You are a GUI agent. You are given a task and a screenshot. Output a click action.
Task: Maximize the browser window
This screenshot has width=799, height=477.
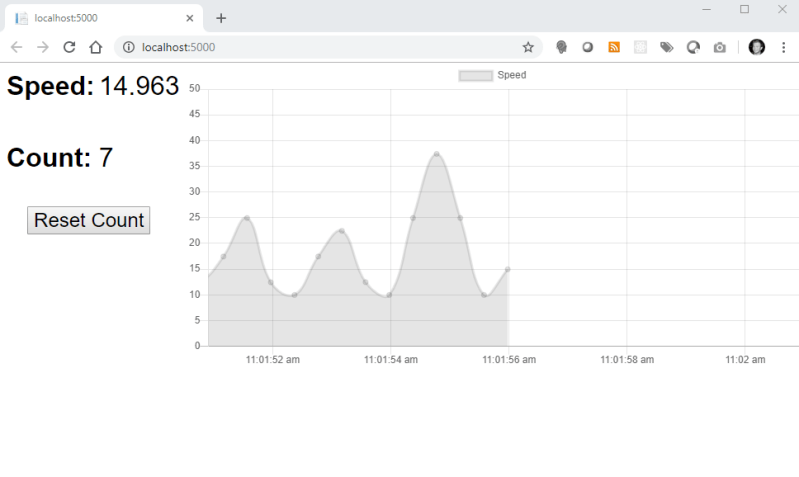click(744, 9)
